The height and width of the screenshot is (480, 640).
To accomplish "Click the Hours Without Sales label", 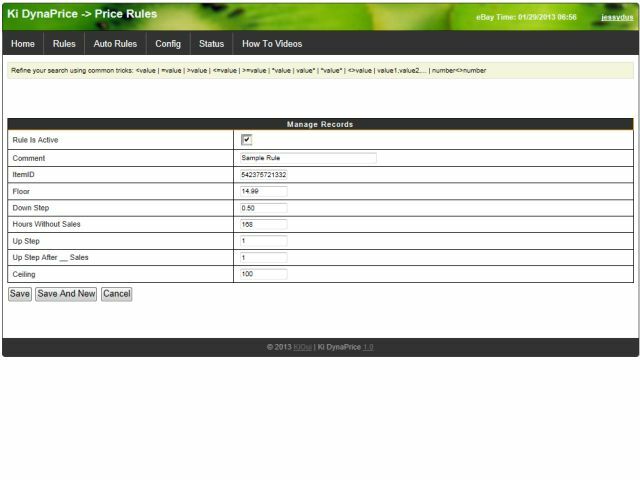I will (x=46, y=224).
